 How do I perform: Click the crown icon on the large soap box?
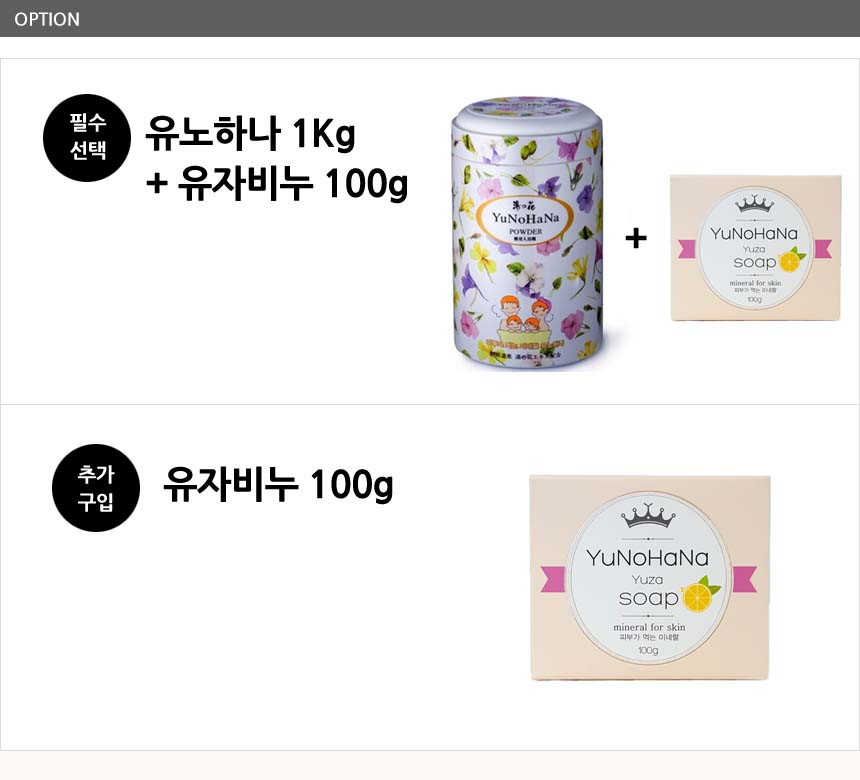[648, 517]
